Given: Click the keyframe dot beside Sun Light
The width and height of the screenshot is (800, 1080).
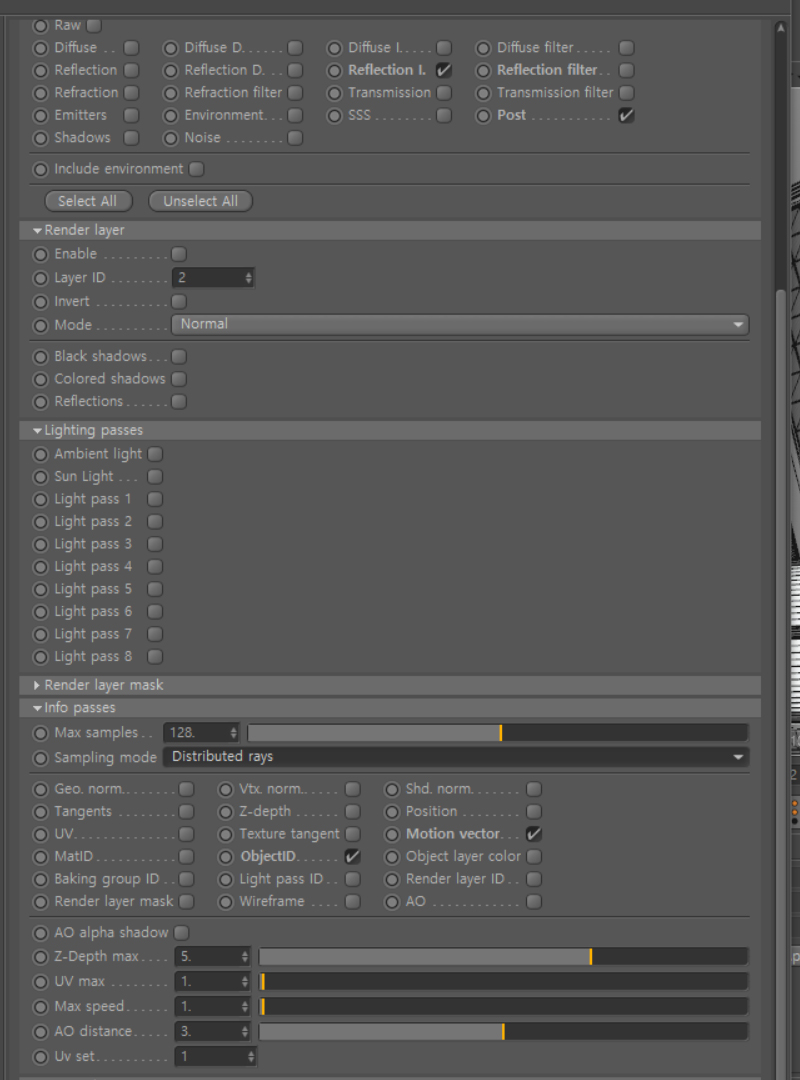Looking at the screenshot, I should (41, 477).
